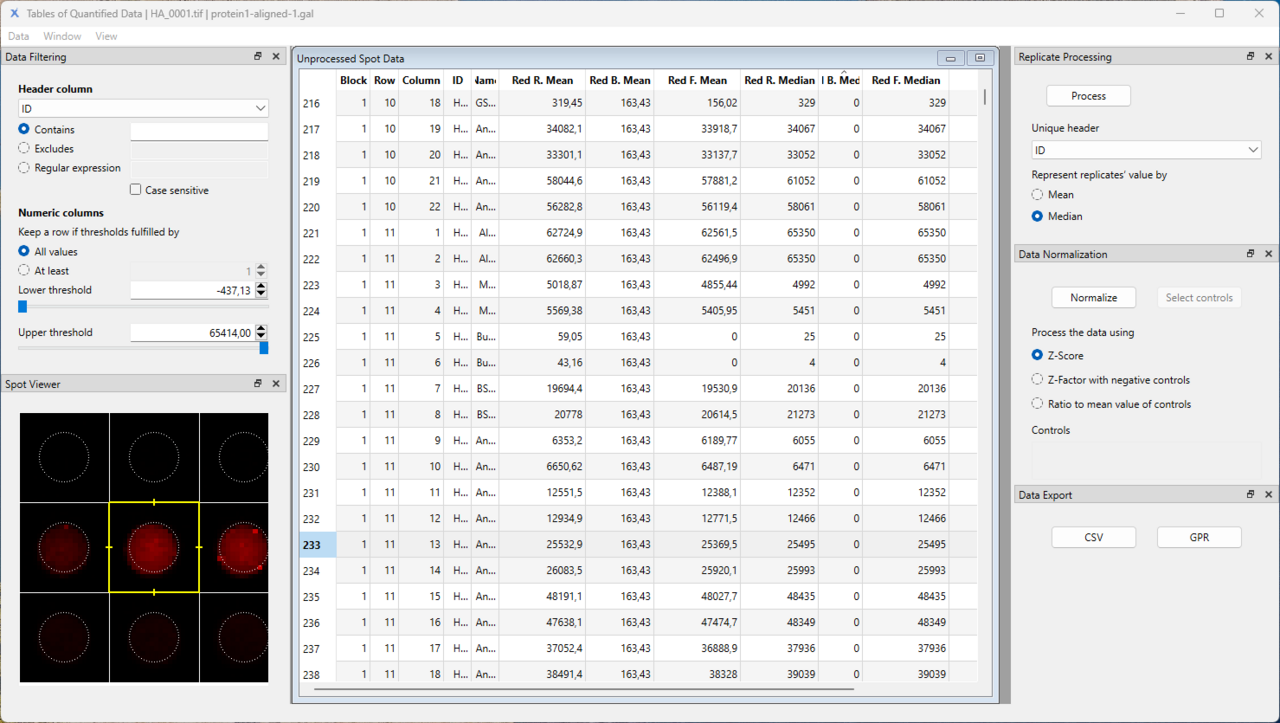Screen dimensions: 1280x723
Task: Undock the Data Normalization panel
Action: click(x=1250, y=253)
